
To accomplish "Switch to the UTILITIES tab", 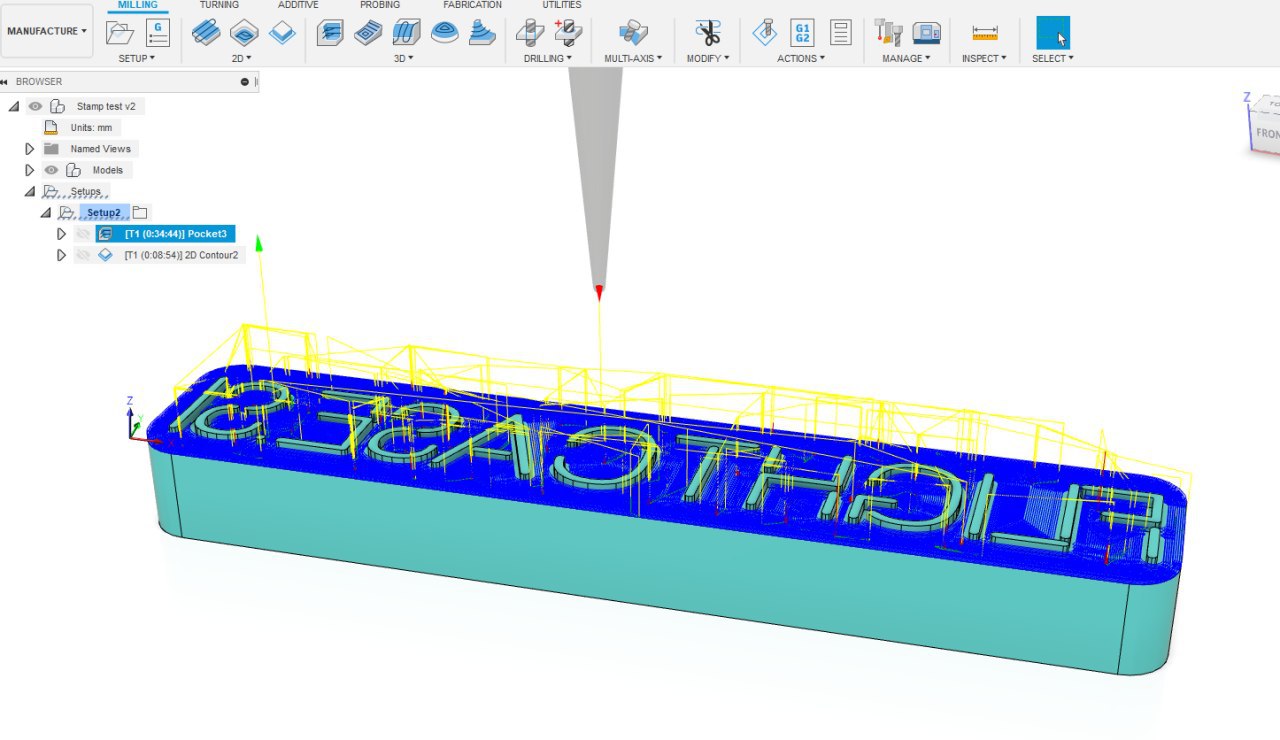I will pos(562,5).
